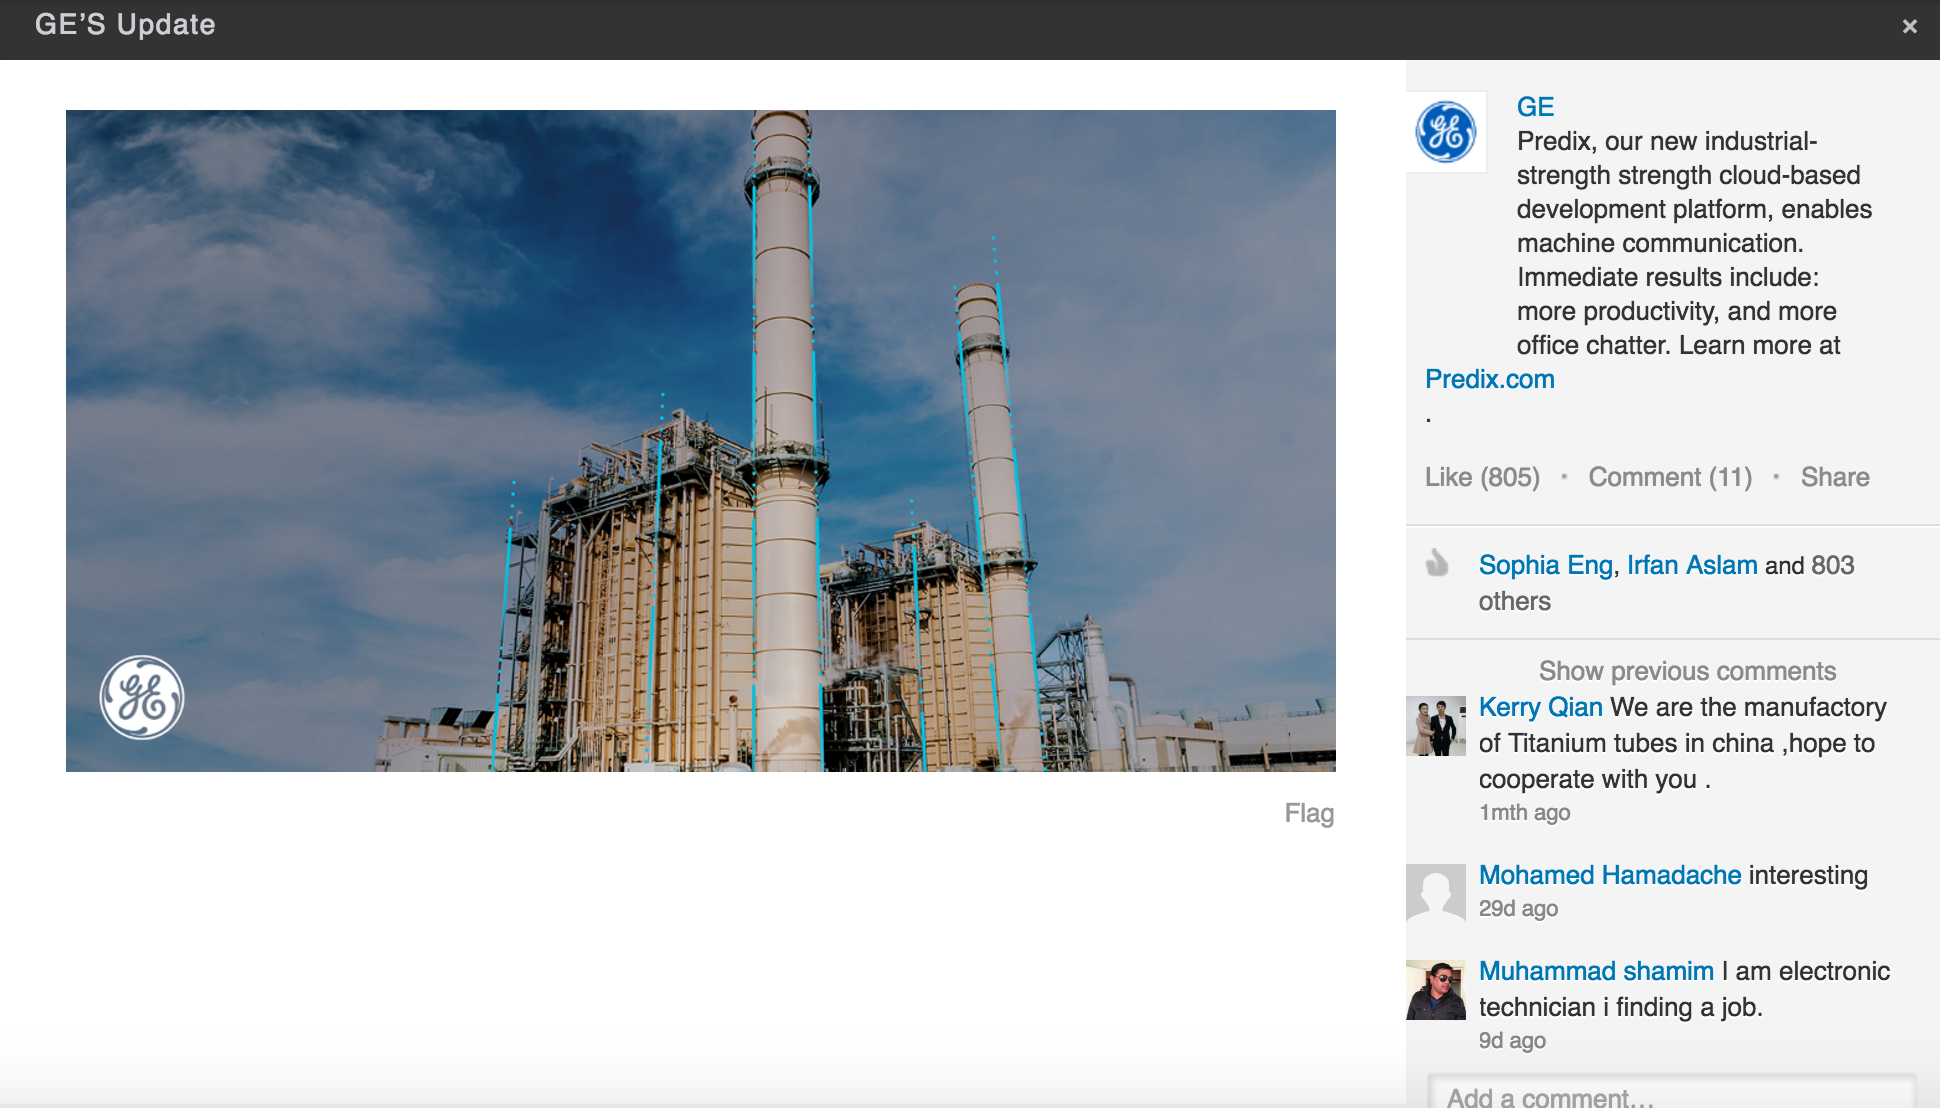Expand Show previous comments
The width and height of the screenshot is (1940, 1108).
pos(1687,671)
